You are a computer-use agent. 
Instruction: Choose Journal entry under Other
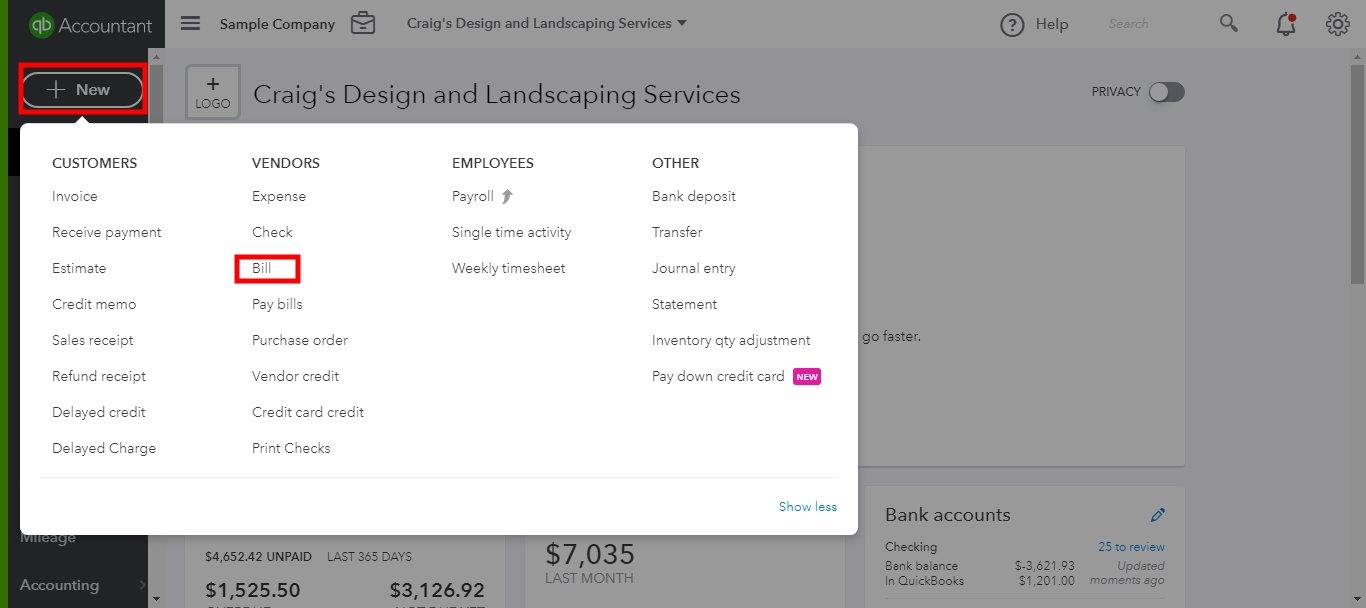[694, 268]
